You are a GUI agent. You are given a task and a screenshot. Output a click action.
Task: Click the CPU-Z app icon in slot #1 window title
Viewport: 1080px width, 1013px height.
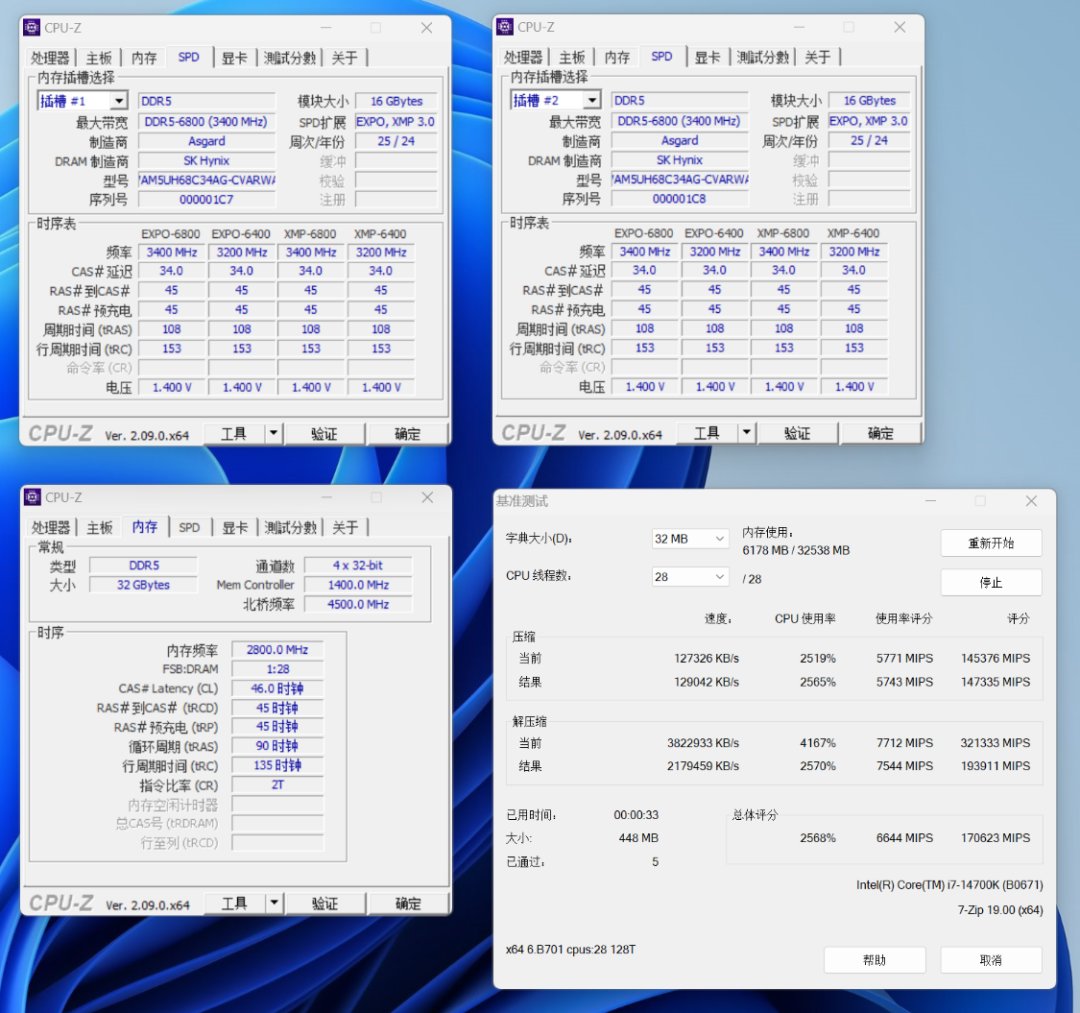[x=32, y=28]
